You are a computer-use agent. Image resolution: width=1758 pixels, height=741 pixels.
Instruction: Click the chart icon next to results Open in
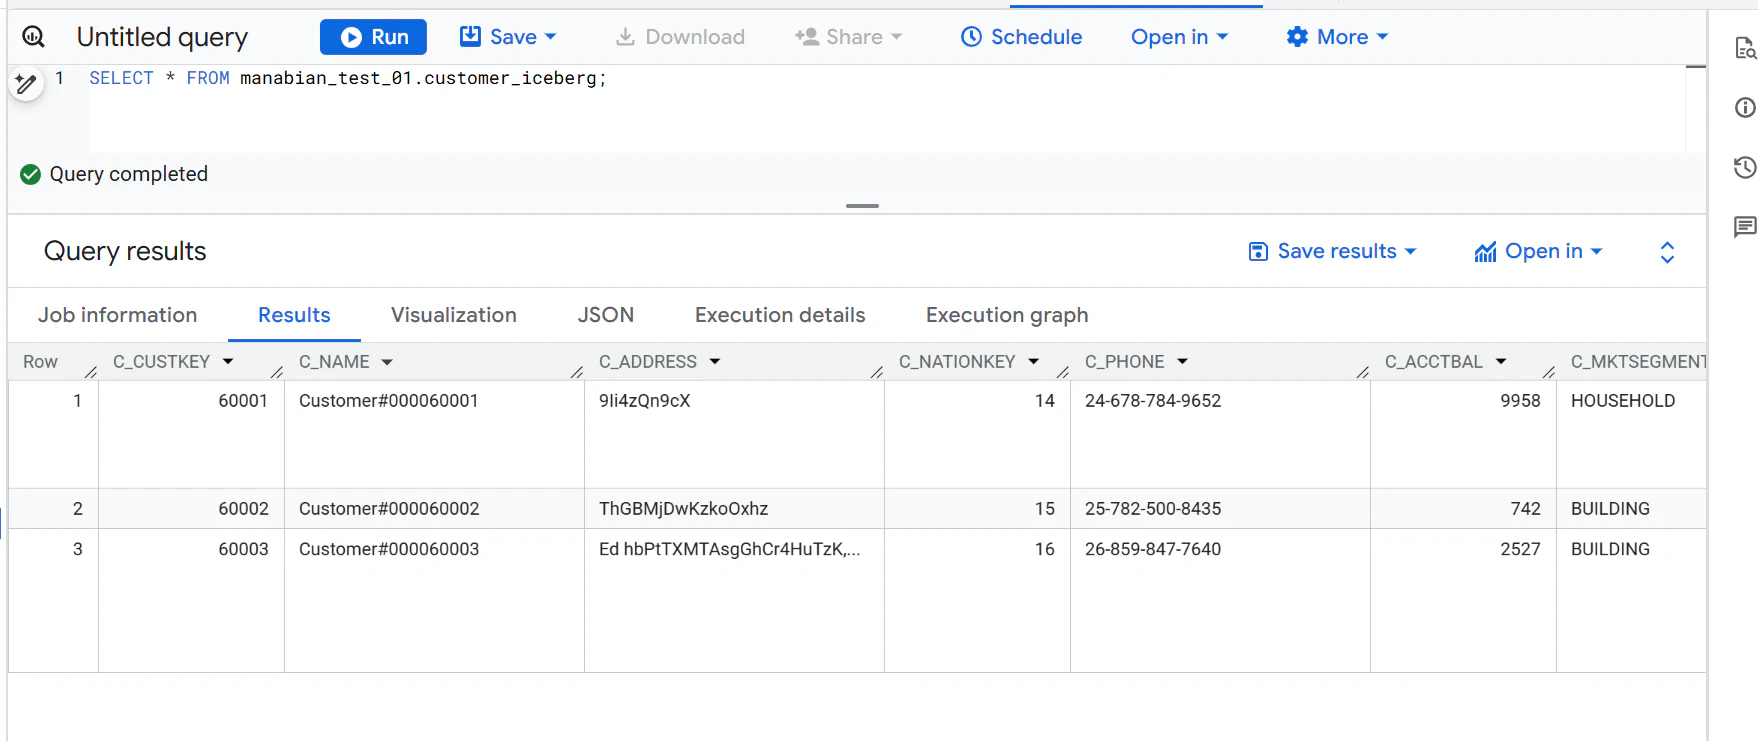click(x=1485, y=252)
